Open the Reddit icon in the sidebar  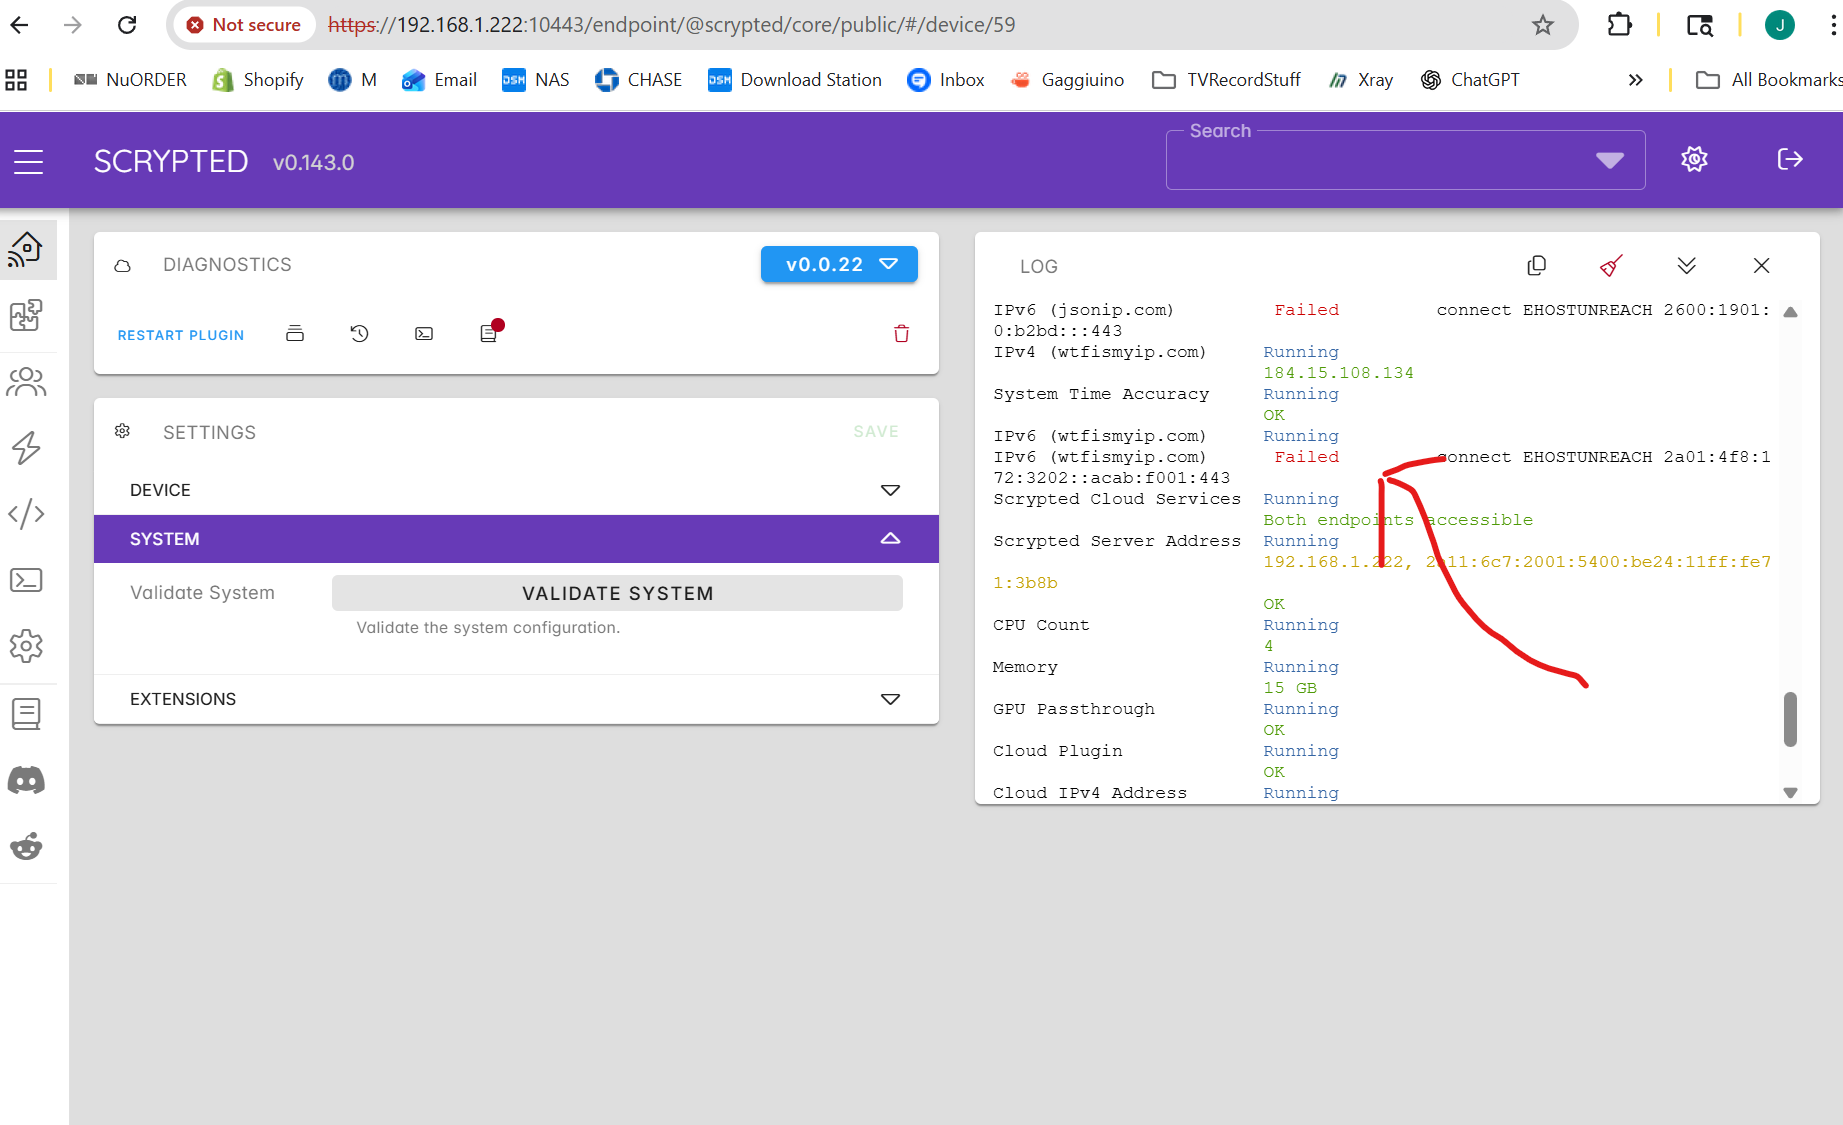[x=26, y=846]
